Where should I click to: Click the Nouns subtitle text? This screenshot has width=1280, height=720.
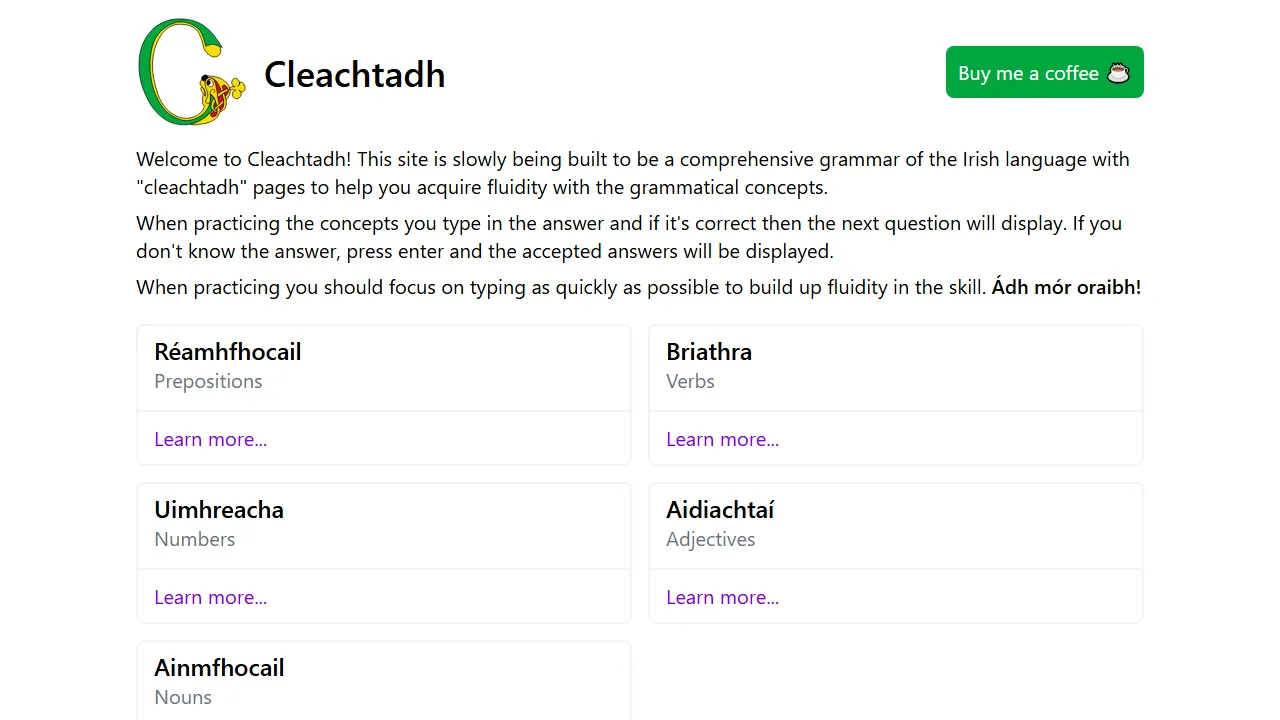point(183,697)
